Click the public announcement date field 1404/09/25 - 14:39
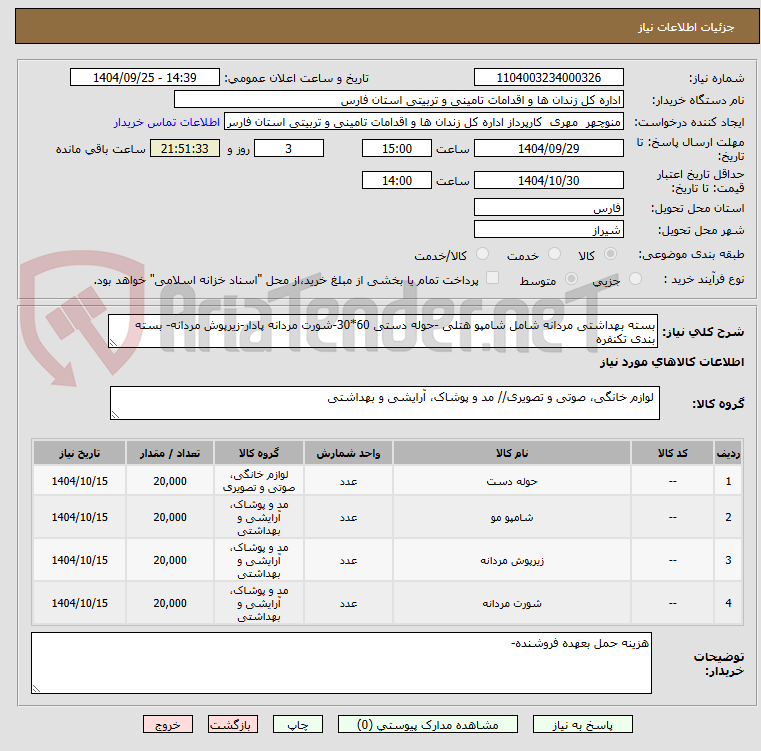The image size is (761, 751). point(145,78)
